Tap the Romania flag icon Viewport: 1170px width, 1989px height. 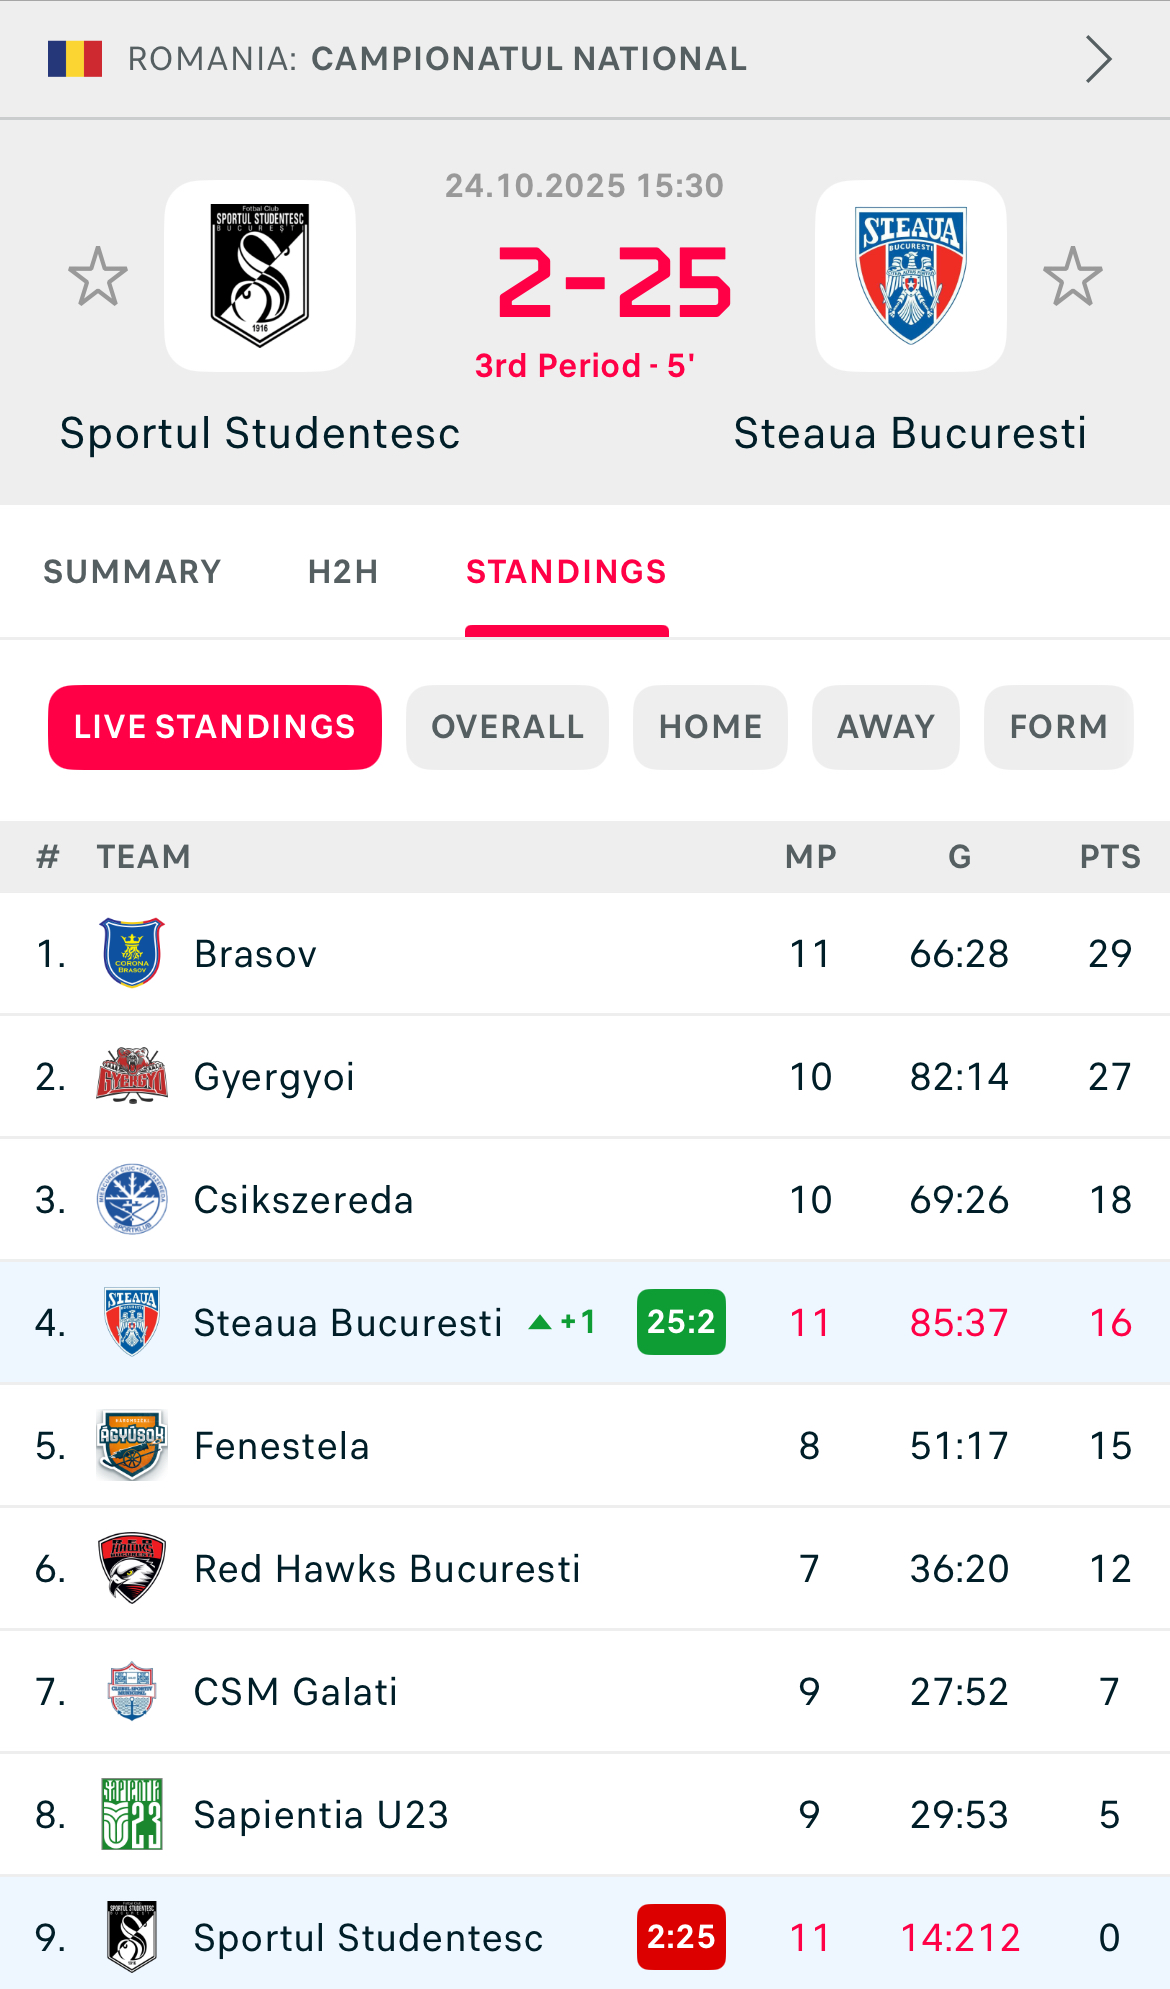pos(75,59)
